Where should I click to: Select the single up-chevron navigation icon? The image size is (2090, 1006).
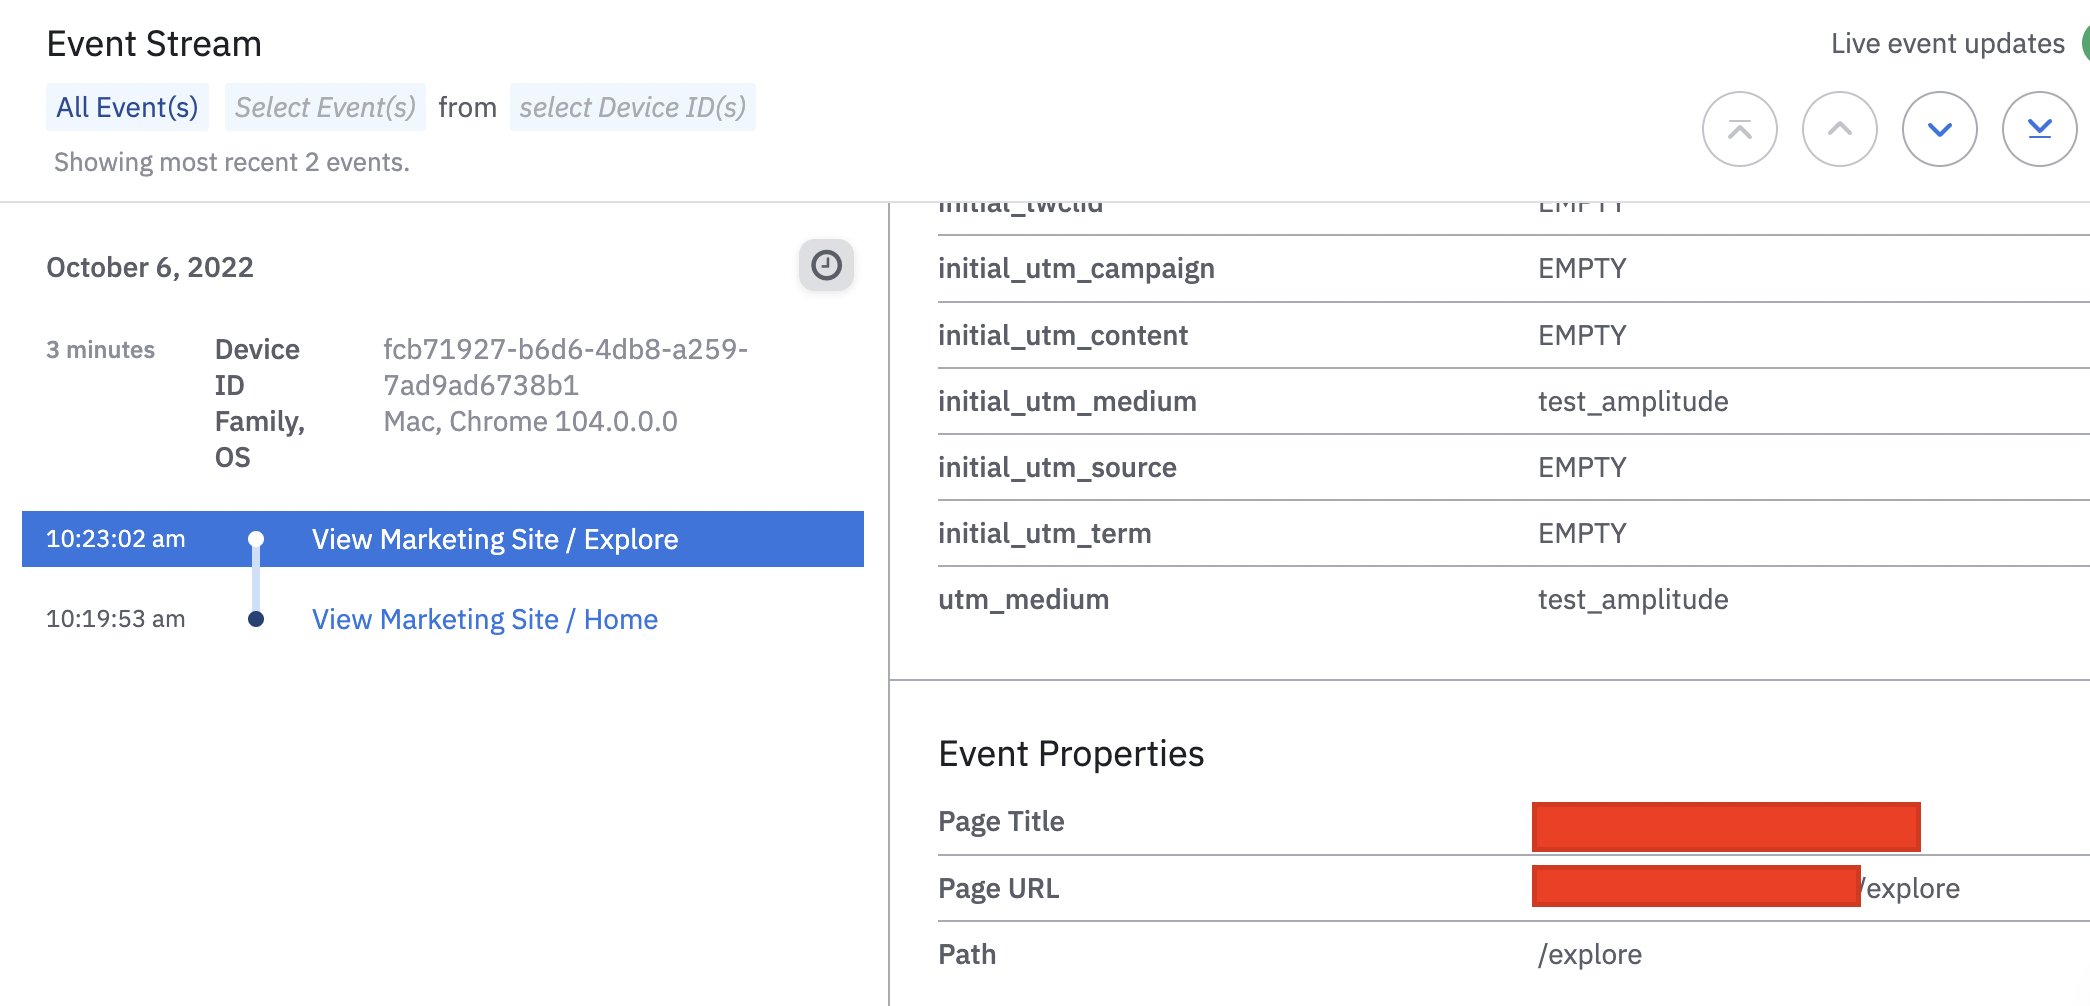coord(1840,128)
